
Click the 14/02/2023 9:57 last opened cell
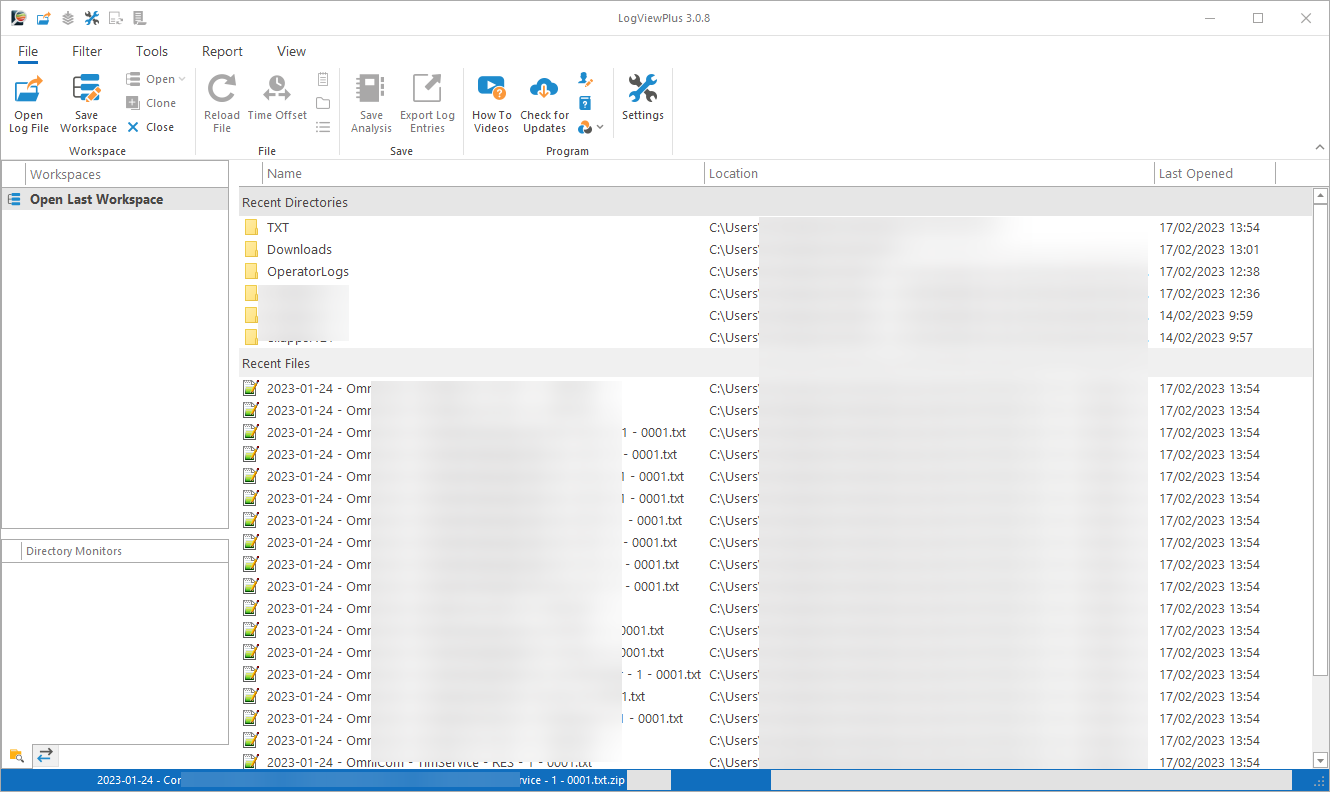1206,337
